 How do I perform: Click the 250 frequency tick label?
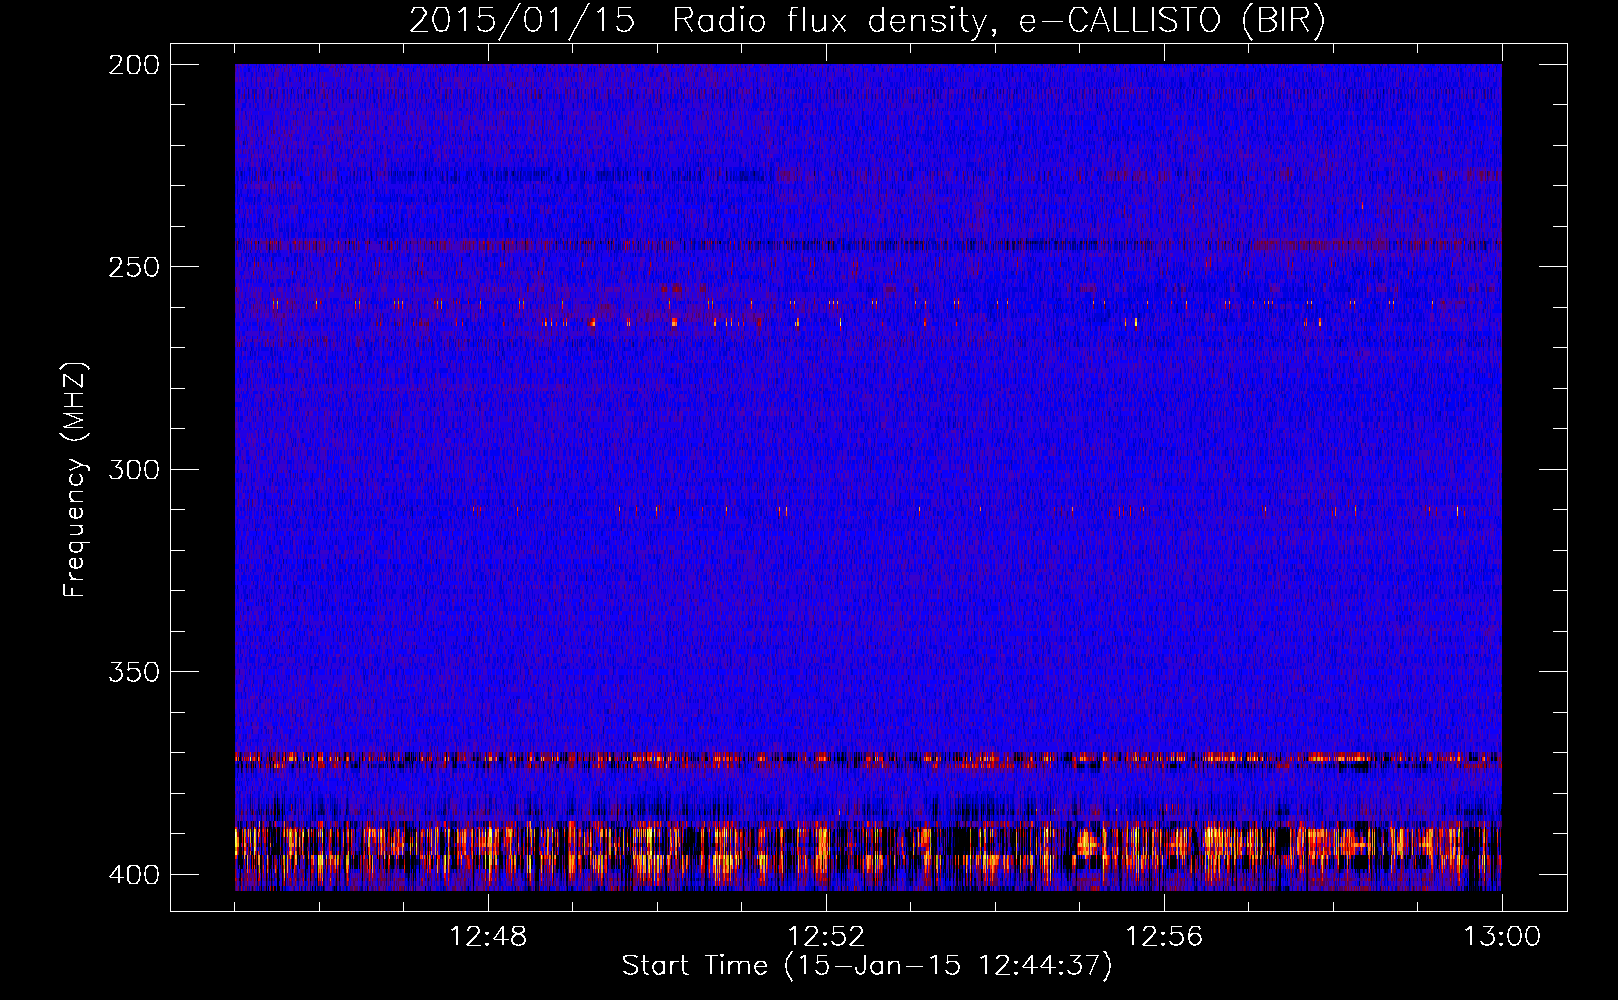pos(133,267)
